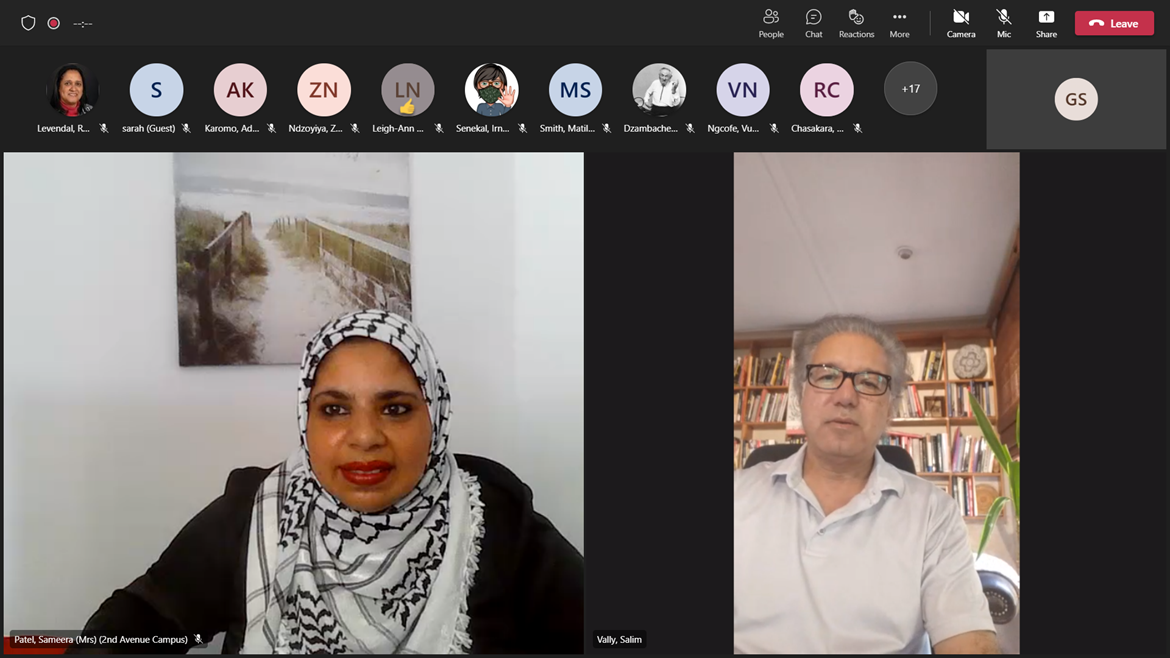The image size is (1170, 658).
Task: Select Patel, Sameera's video feed
Action: click(294, 403)
